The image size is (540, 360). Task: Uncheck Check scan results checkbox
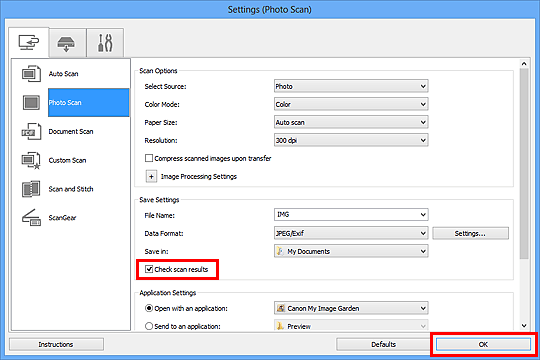pyautogui.click(x=149, y=269)
